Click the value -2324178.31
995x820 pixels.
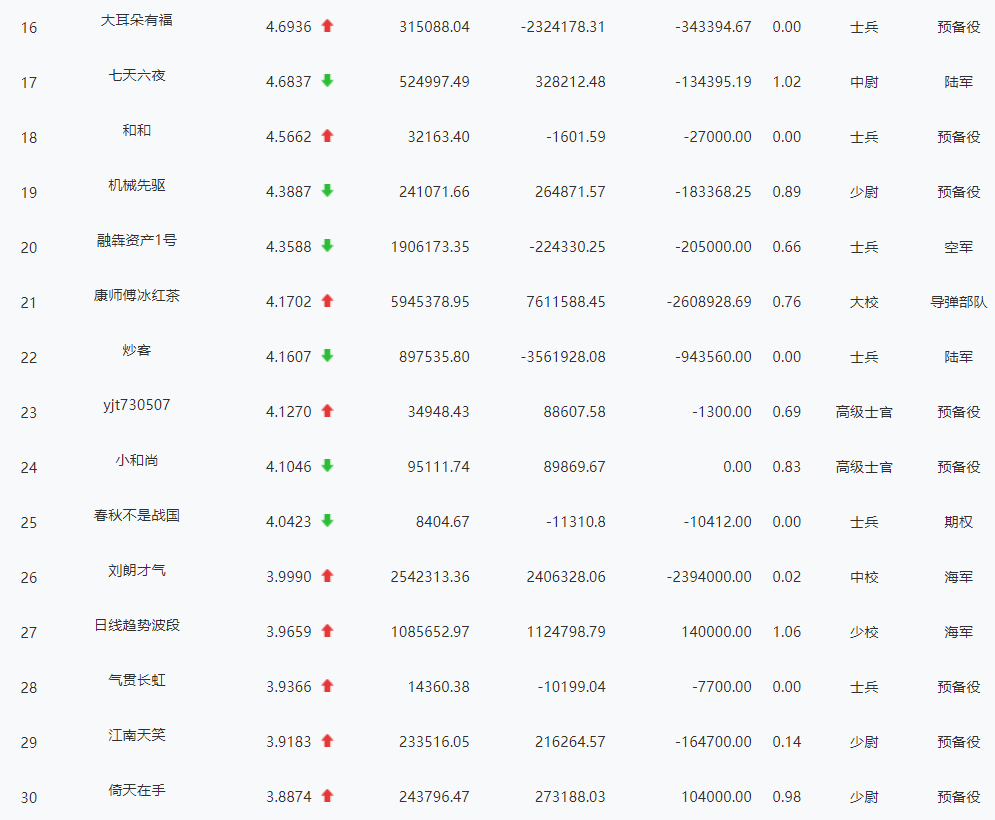[563, 27]
